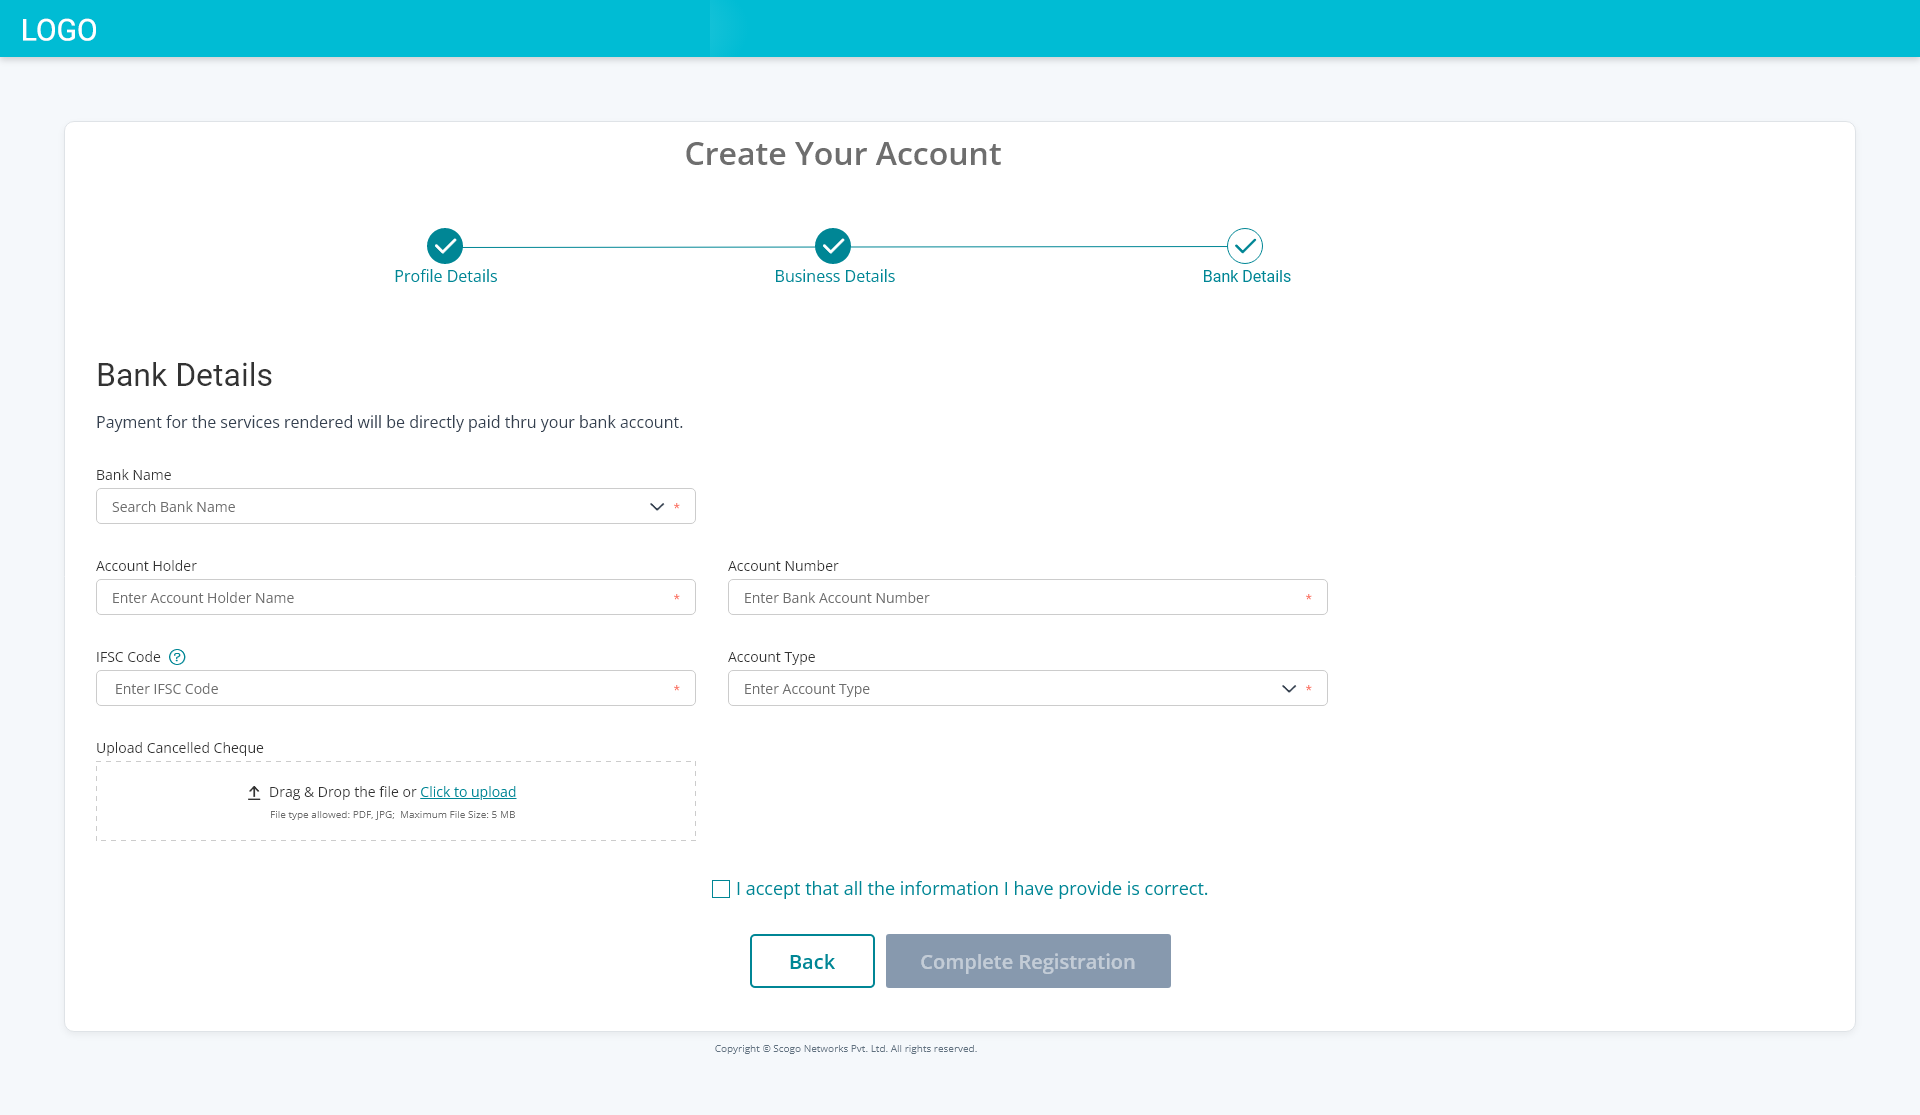Click the IFSC Code help question icon

(177, 657)
